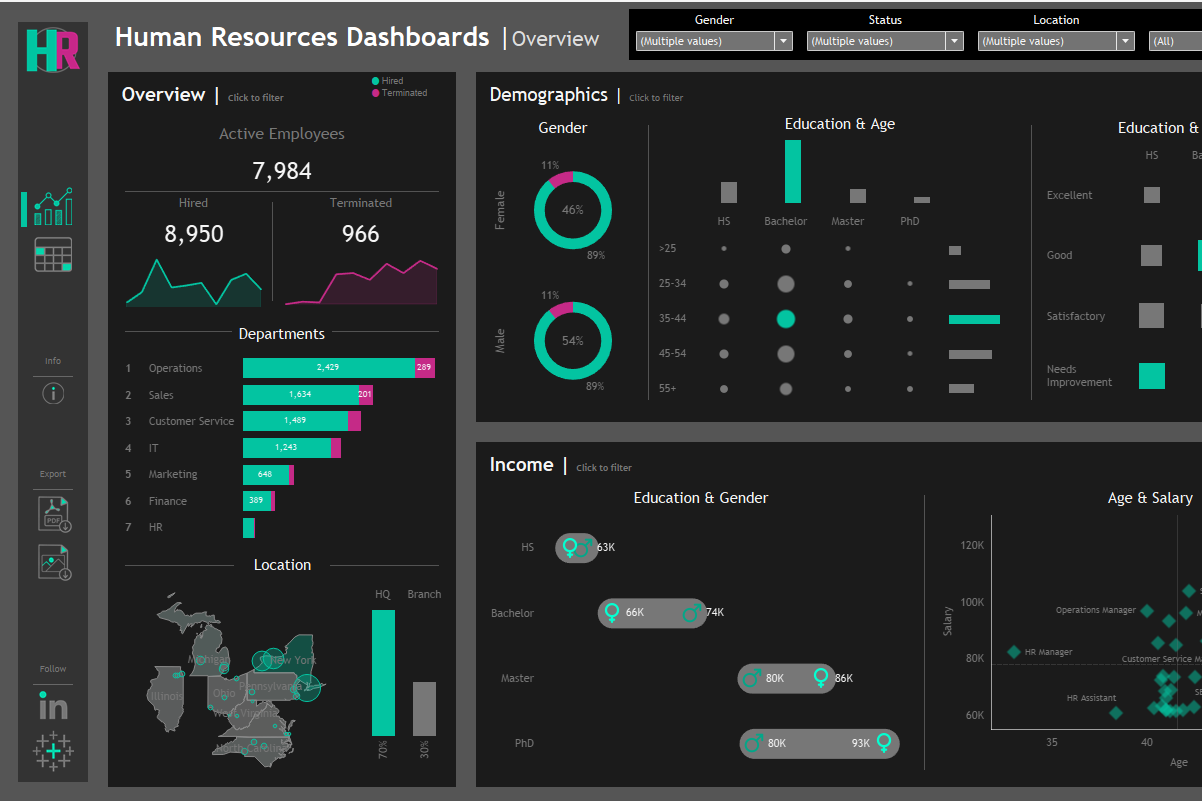Click the Finance department label

[168, 501]
